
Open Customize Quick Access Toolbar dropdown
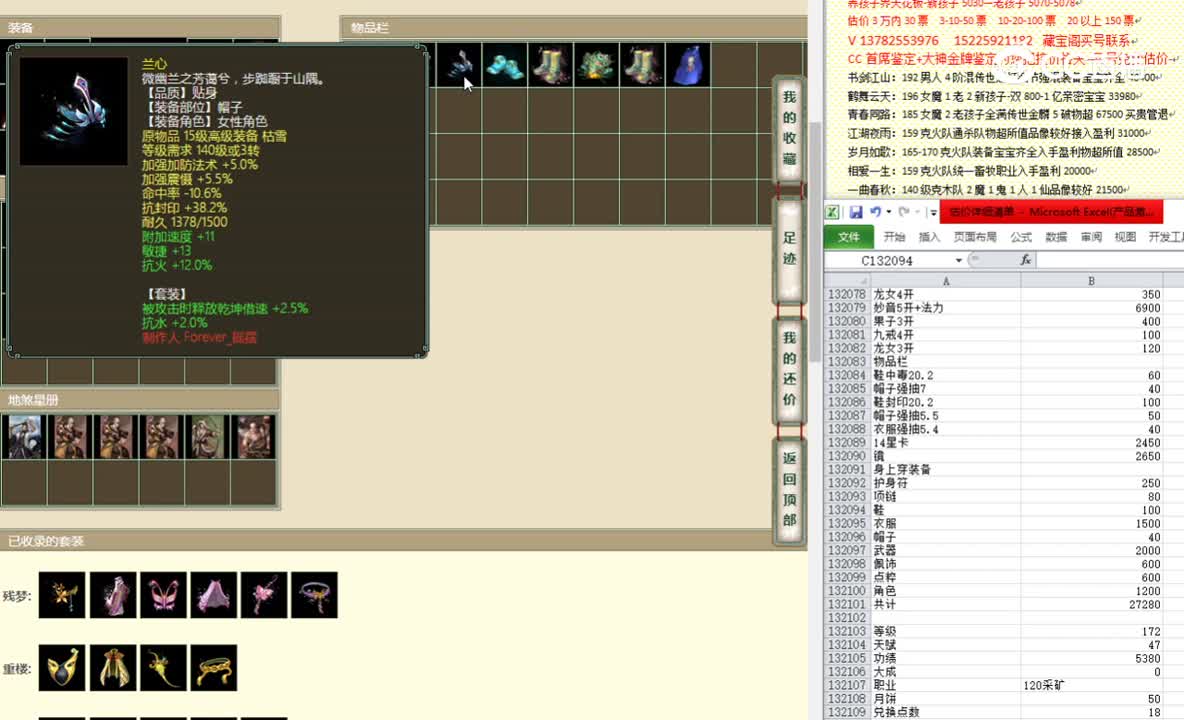pos(934,213)
